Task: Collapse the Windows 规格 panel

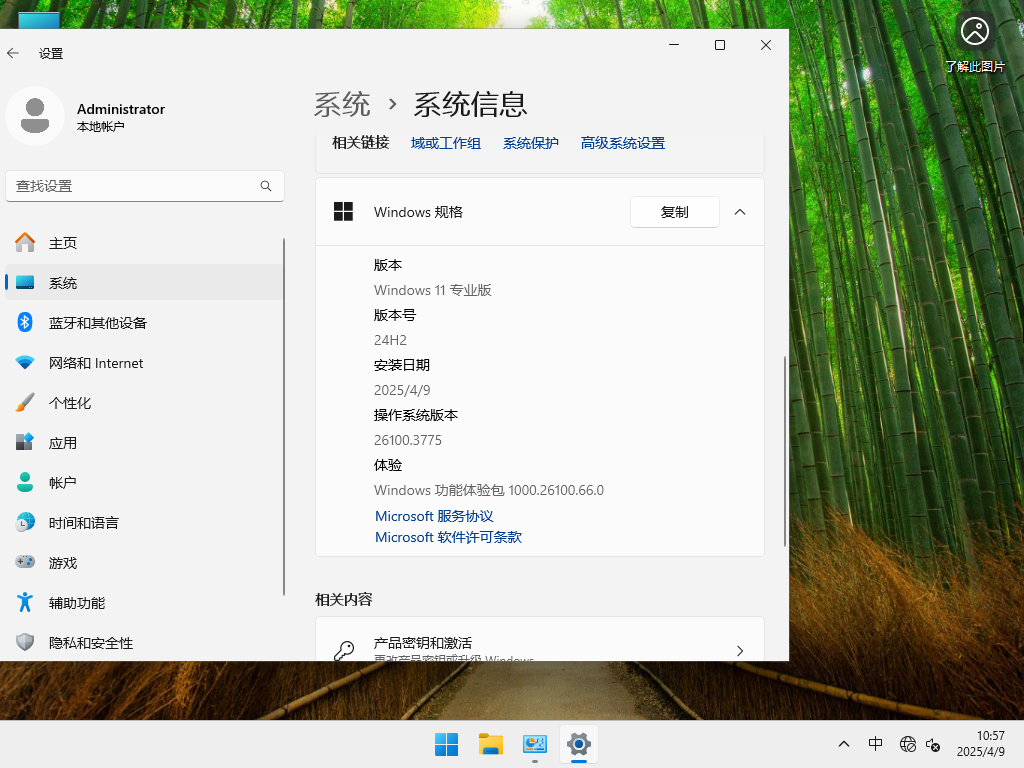Action: tap(740, 212)
